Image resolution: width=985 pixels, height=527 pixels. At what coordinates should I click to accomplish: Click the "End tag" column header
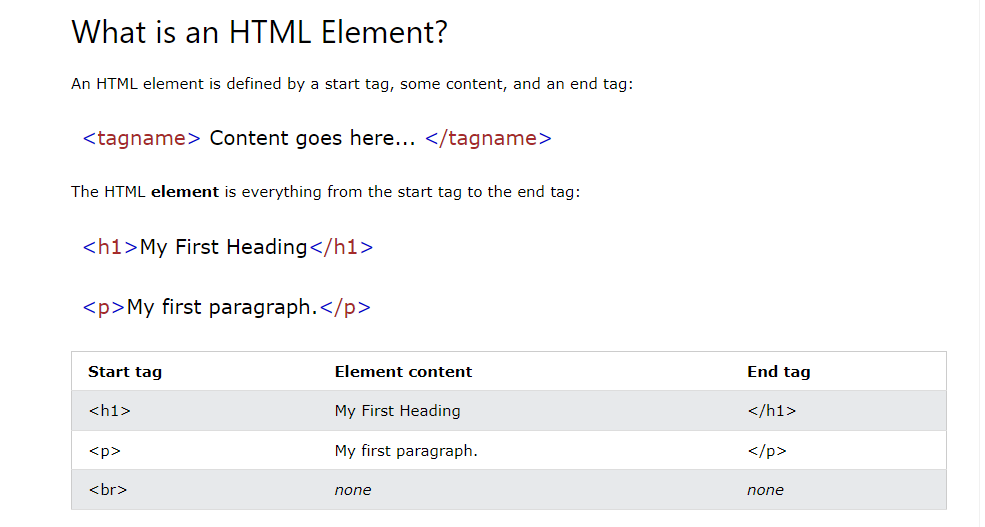click(778, 372)
